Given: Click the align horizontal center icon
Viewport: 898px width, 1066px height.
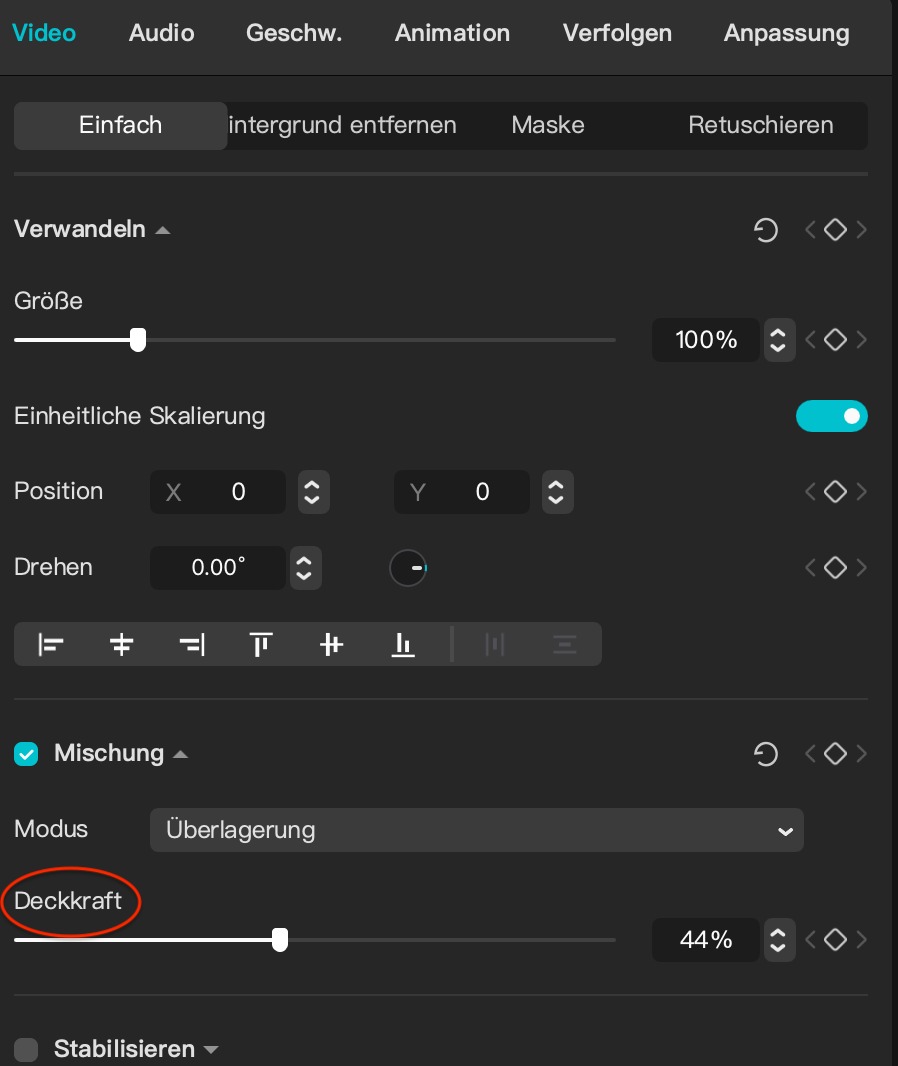Looking at the screenshot, I should click(x=122, y=644).
